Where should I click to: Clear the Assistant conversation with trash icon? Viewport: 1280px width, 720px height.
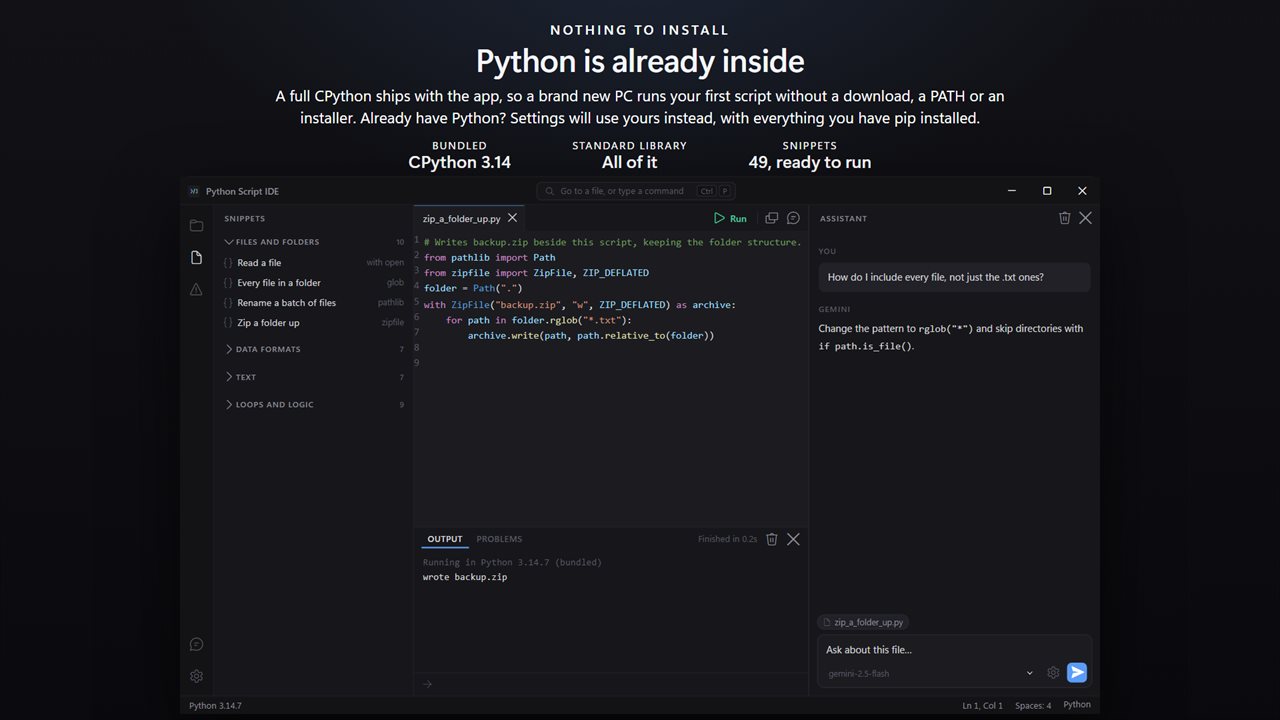tap(1065, 218)
